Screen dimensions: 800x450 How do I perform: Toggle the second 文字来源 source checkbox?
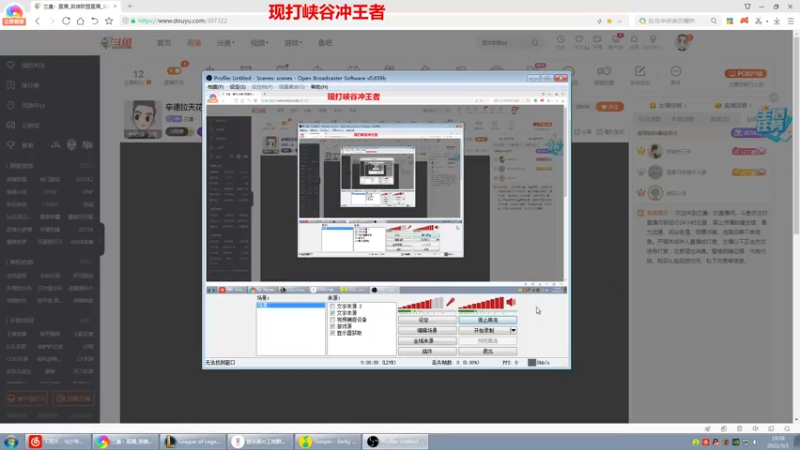(x=333, y=313)
